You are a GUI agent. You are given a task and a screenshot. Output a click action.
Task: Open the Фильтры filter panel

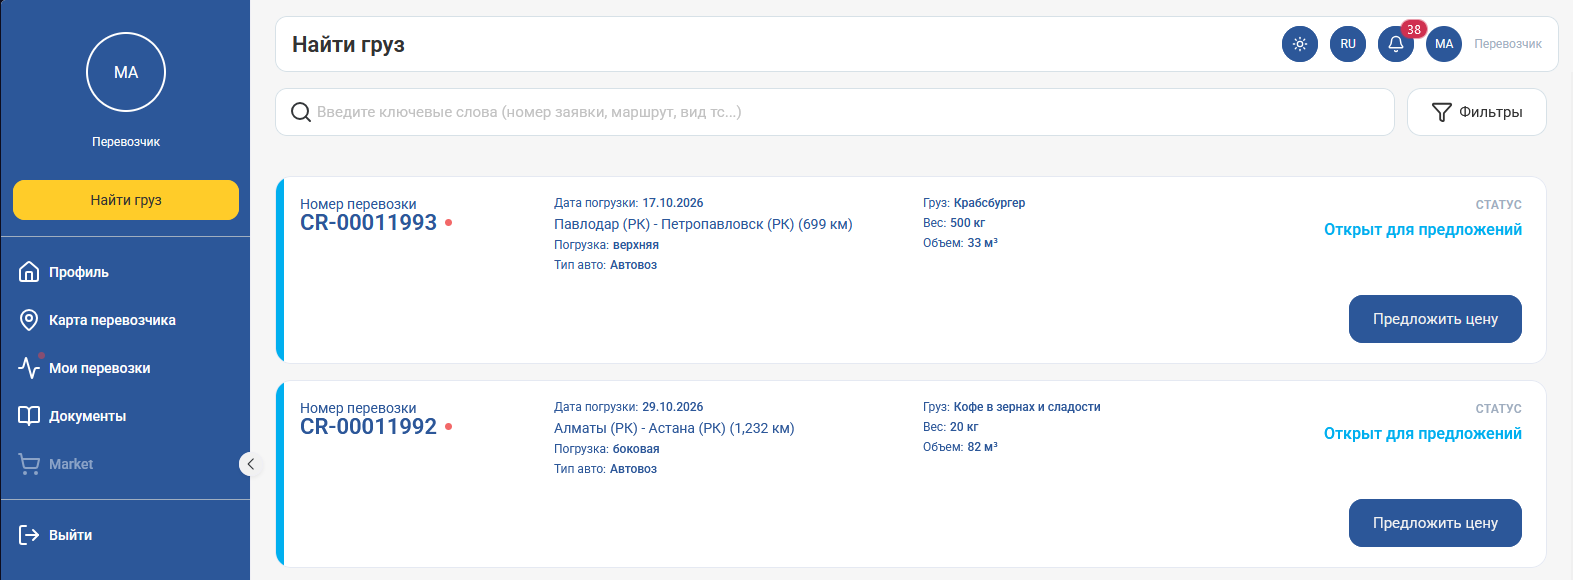point(1477,112)
